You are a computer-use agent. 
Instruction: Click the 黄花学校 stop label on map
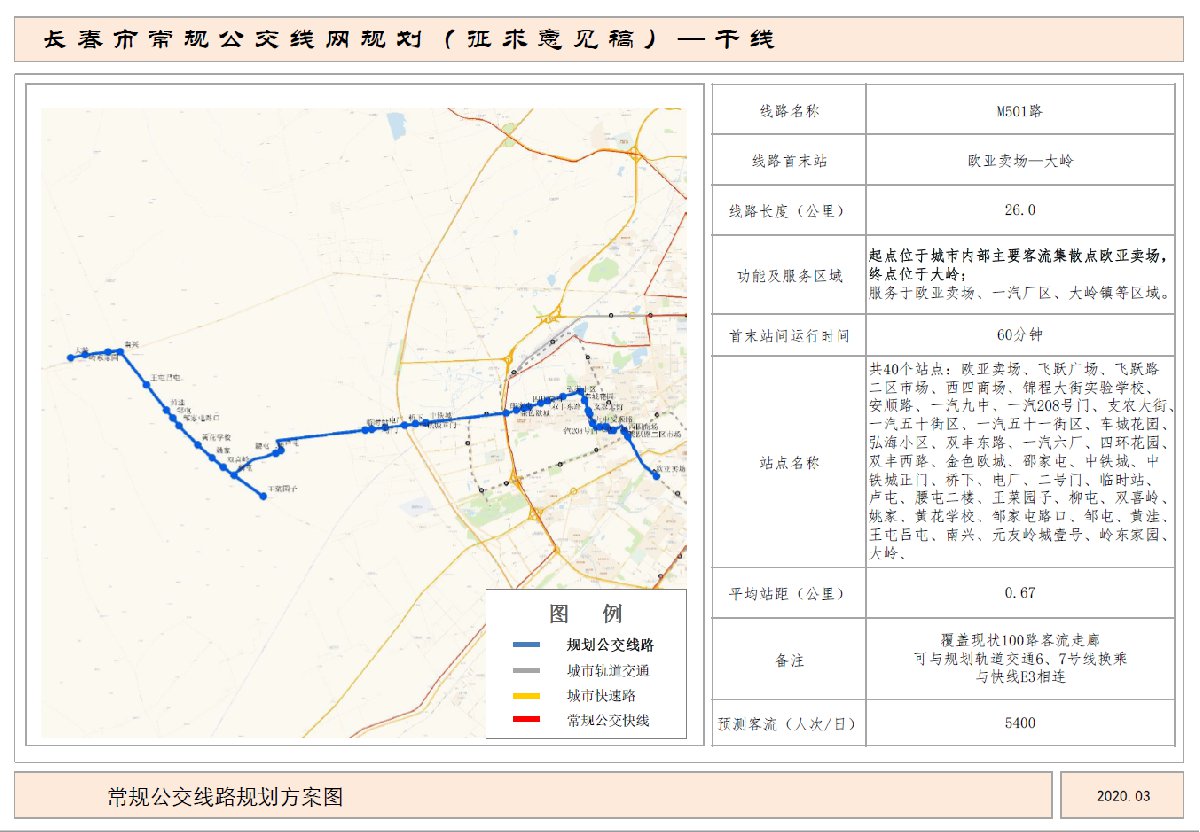[x=217, y=438]
